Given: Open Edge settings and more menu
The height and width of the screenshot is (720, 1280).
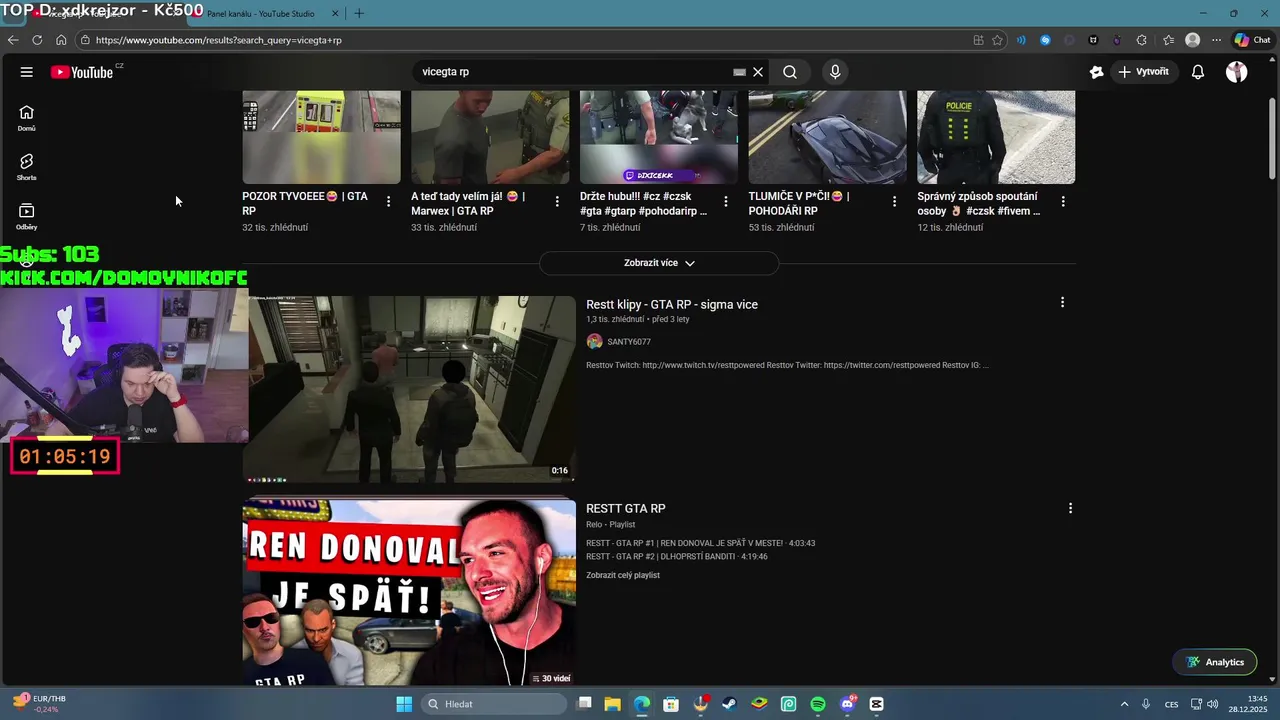Looking at the screenshot, I should [1216, 40].
